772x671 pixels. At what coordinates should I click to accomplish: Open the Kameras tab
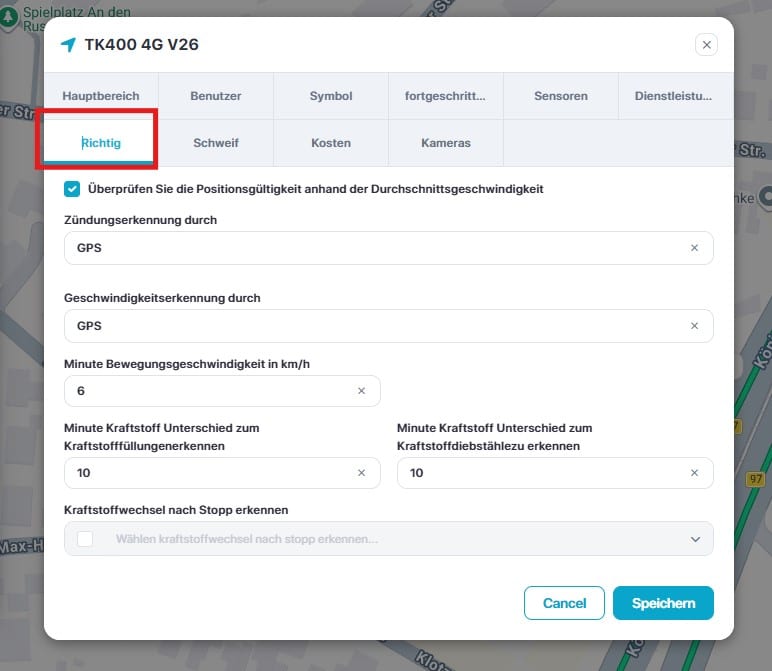click(x=446, y=143)
